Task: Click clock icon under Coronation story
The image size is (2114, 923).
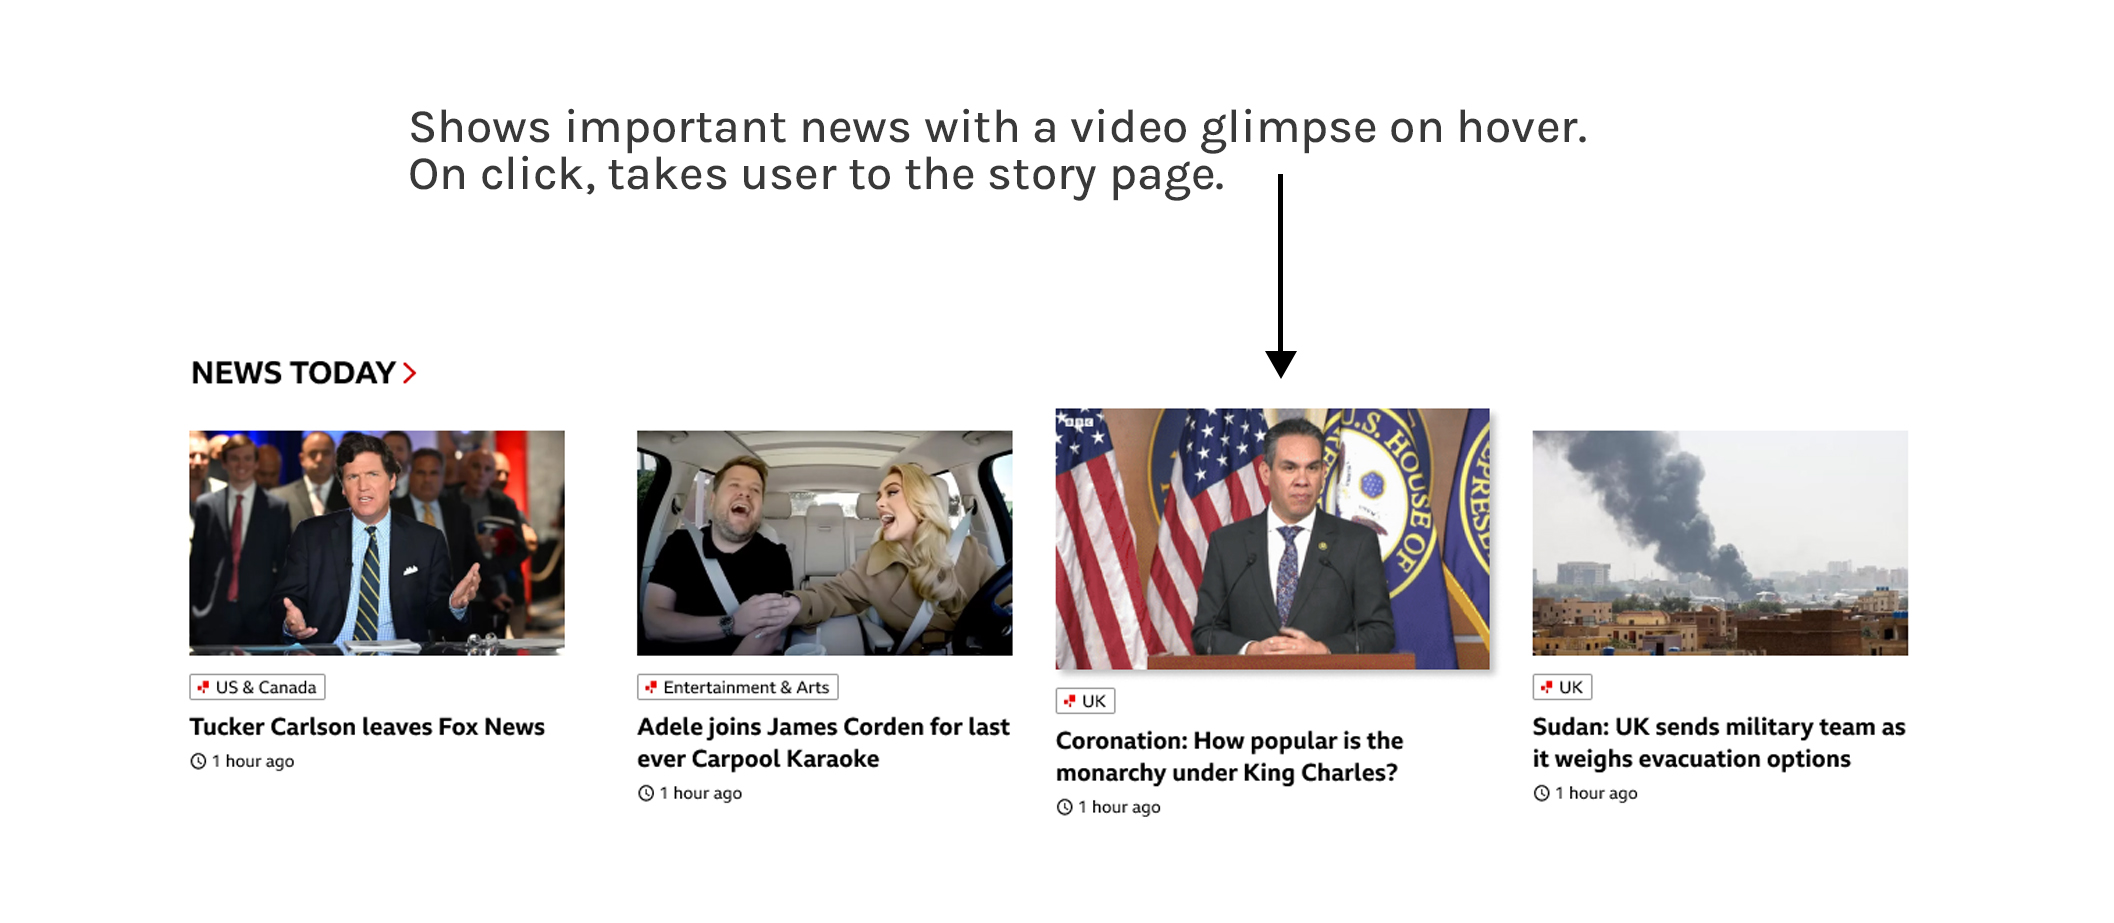Action: tap(1065, 807)
